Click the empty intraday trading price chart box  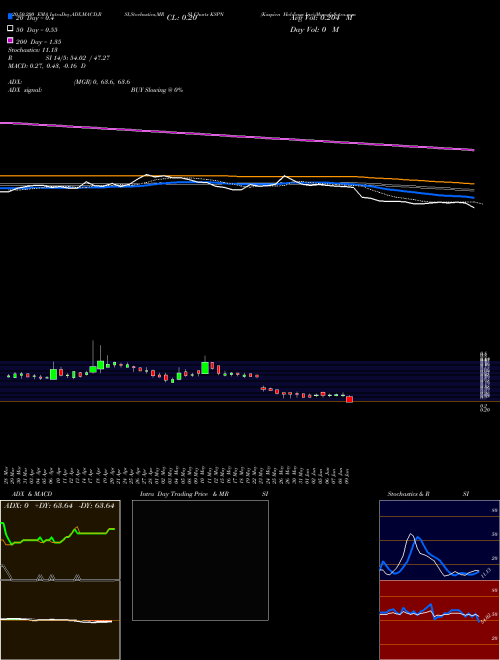coord(200,560)
